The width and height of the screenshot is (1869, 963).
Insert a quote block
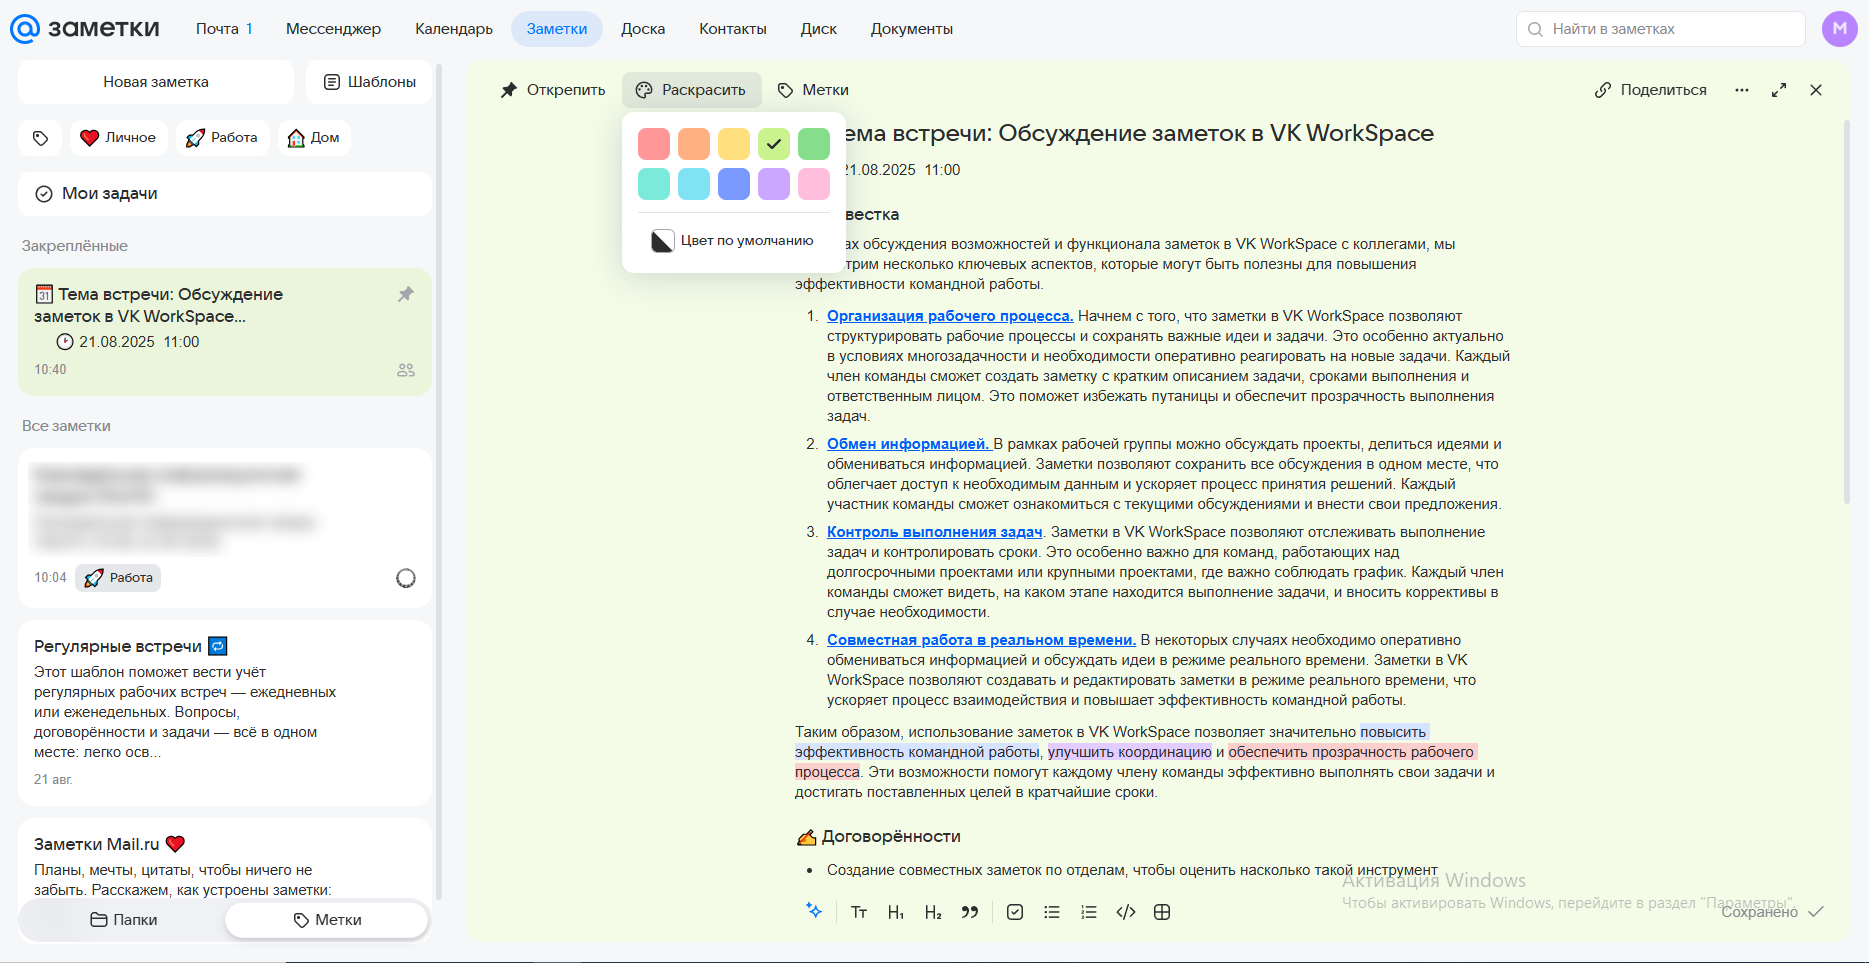click(x=969, y=912)
